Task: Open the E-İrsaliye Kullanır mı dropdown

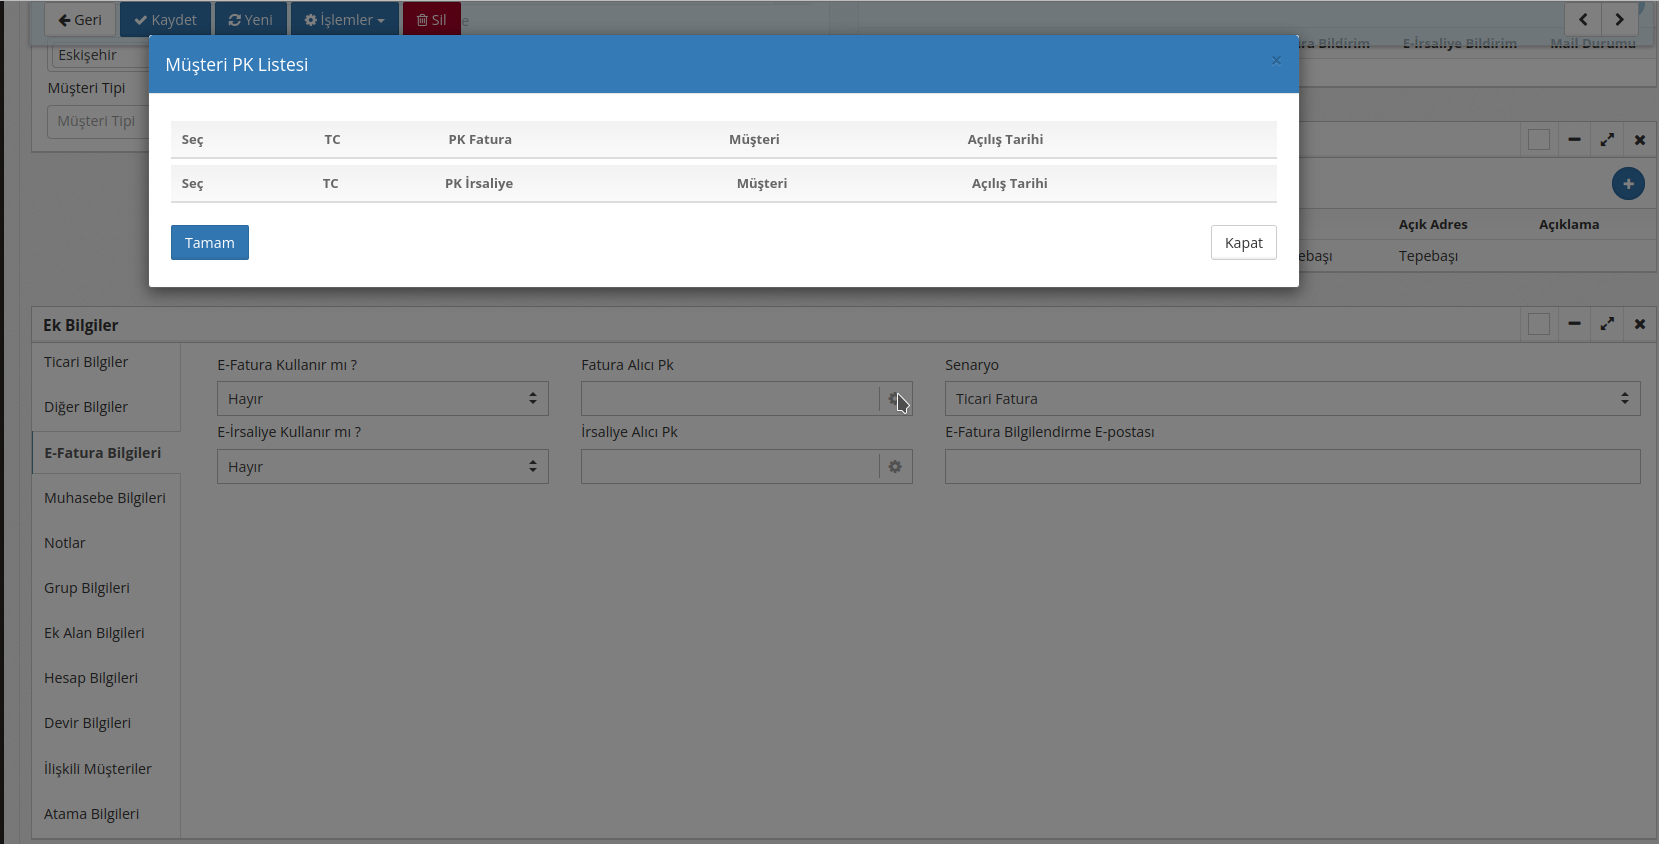Action: tap(382, 467)
